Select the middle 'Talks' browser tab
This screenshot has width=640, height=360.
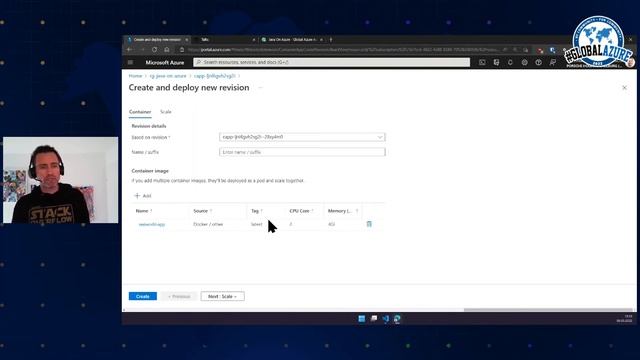coord(224,40)
